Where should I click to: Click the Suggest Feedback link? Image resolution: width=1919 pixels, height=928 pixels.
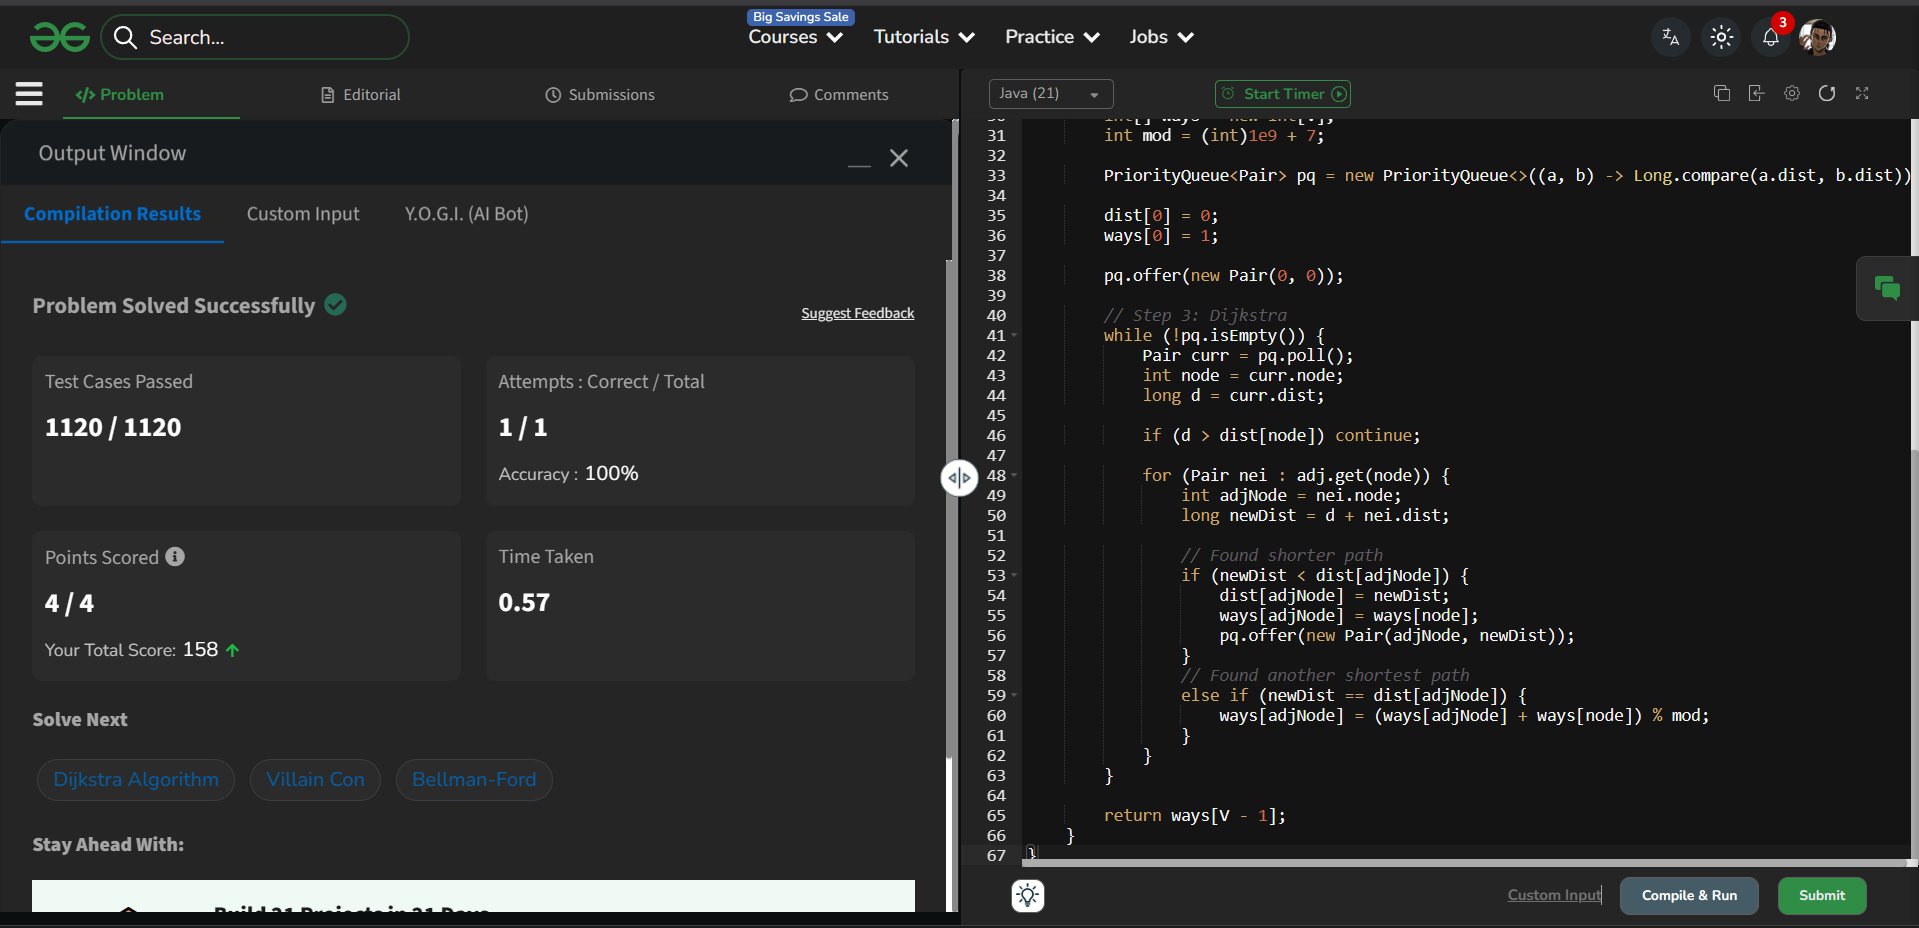[x=857, y=314]
